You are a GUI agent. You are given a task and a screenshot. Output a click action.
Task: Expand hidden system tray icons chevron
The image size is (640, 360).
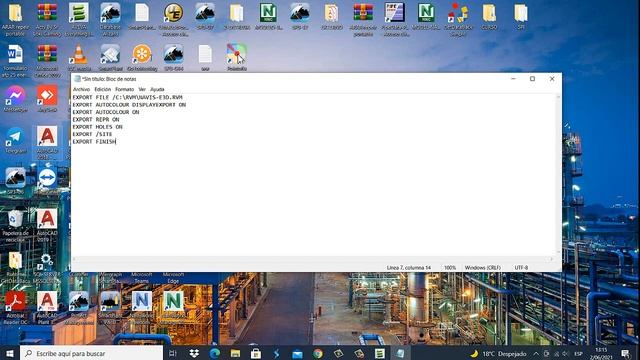tap(536, 353)
